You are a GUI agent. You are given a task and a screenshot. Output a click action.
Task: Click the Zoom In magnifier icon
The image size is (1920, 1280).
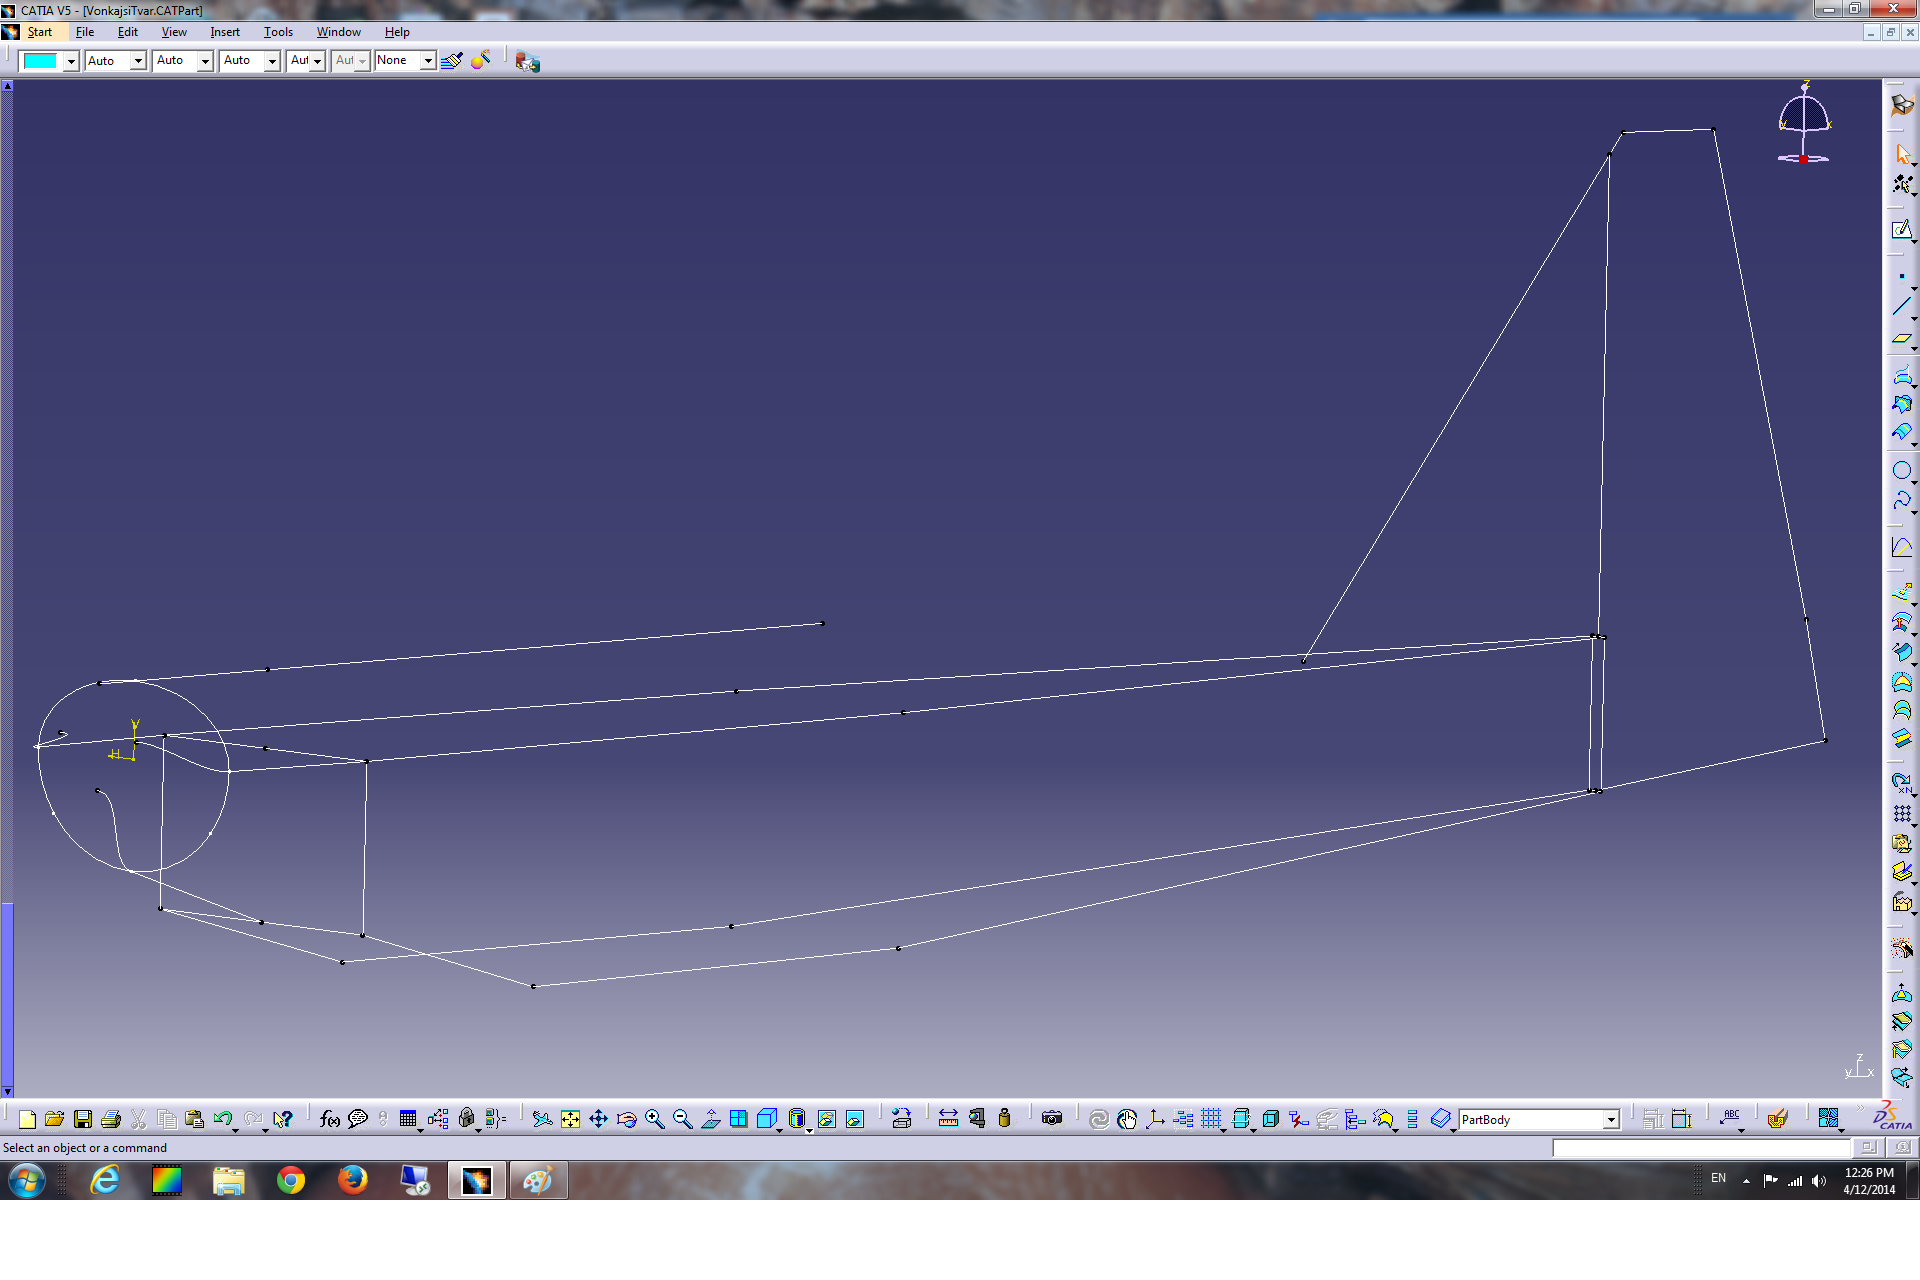coord(655,1119)
